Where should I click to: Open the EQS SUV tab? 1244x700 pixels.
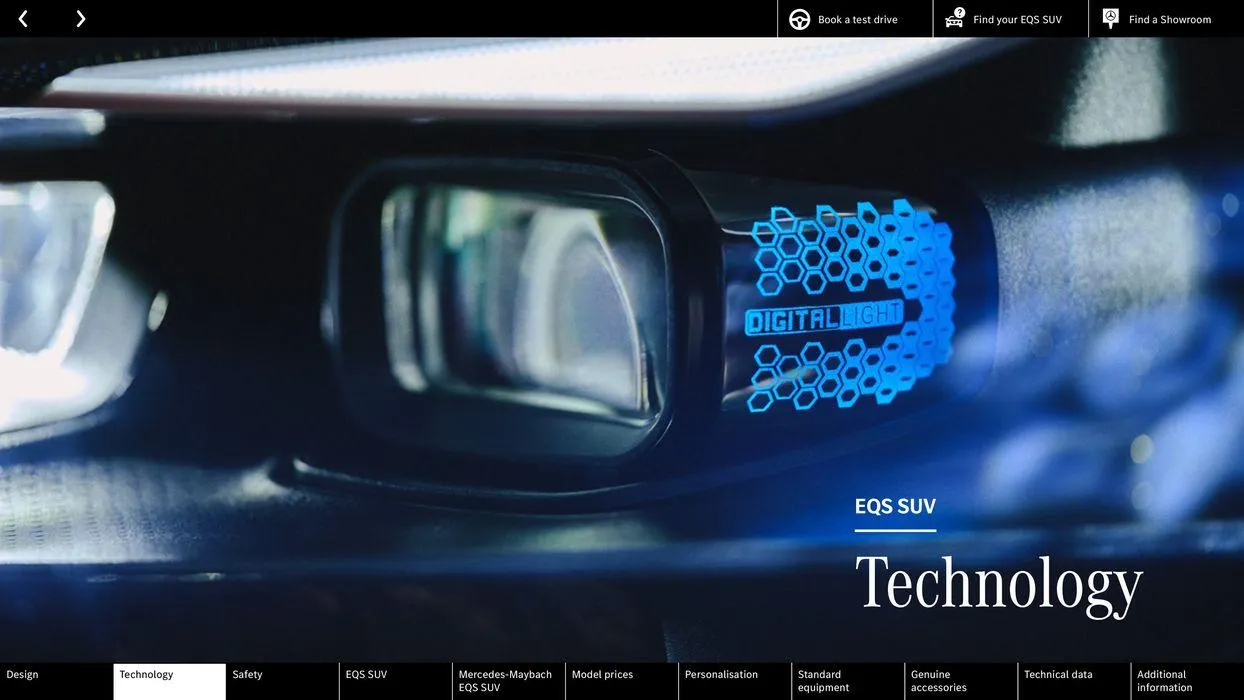[x=396, y=681]
